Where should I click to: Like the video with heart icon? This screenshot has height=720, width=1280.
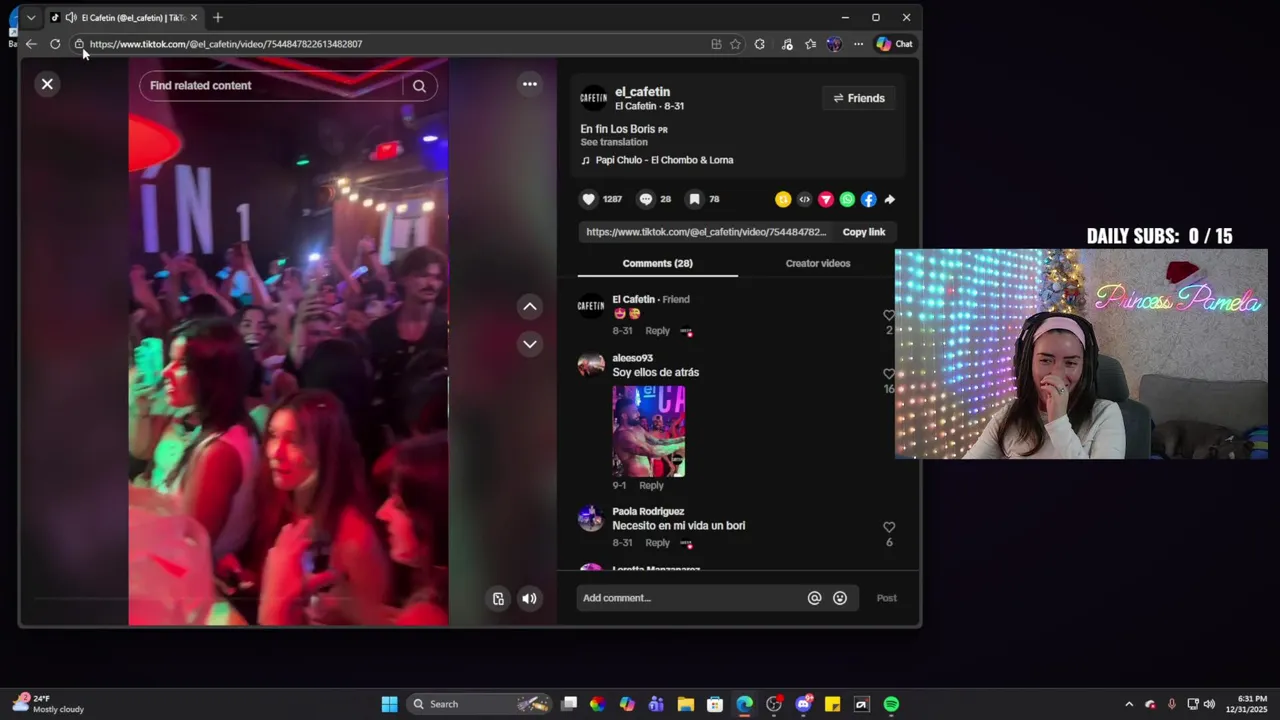coord(588,199)
